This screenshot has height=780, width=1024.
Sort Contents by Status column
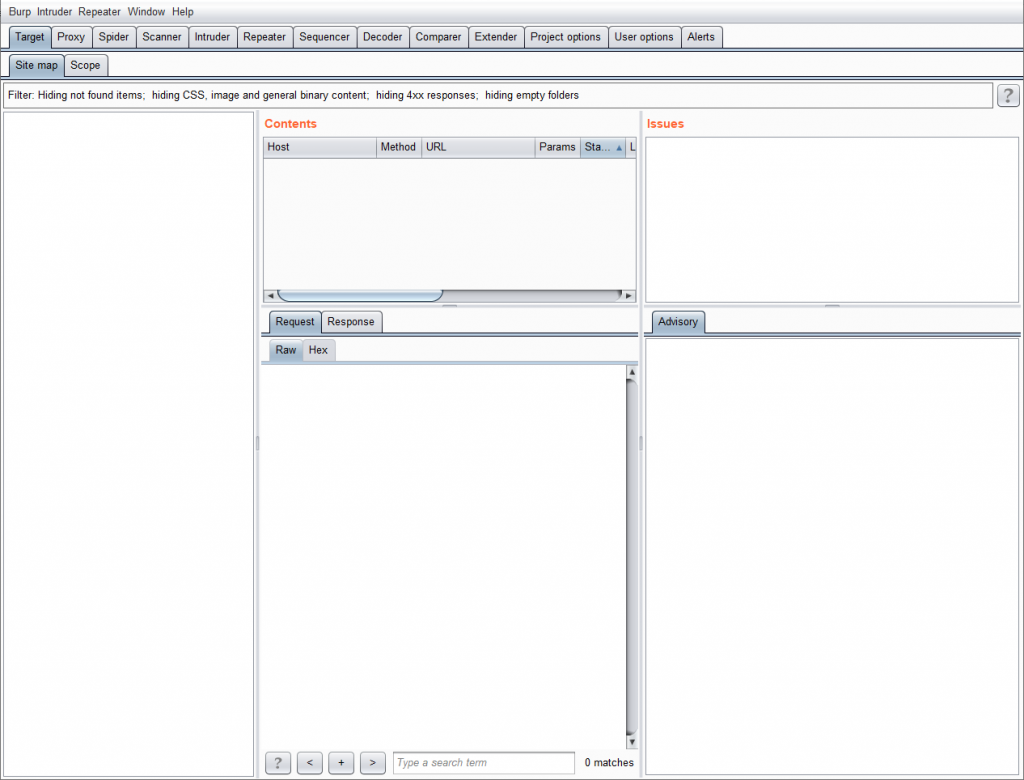tap(603, 147)
